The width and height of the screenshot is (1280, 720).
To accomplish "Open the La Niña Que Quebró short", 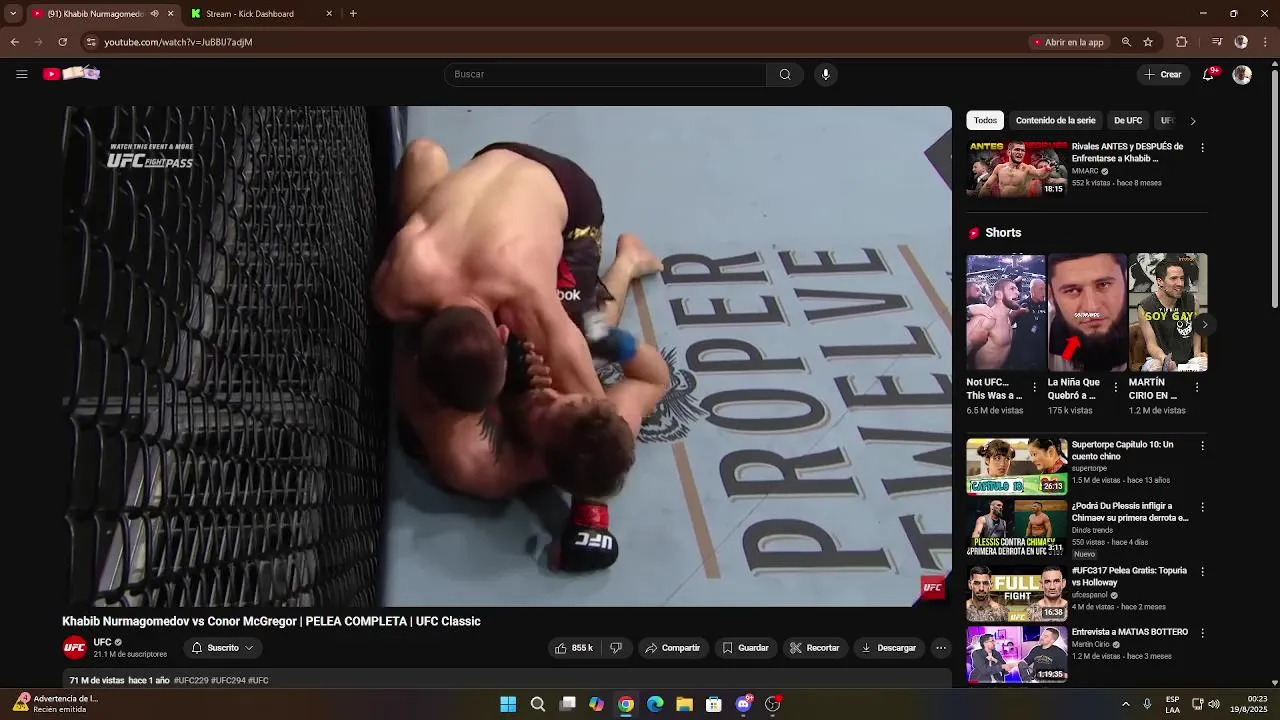I will (x=1087, y=312).
